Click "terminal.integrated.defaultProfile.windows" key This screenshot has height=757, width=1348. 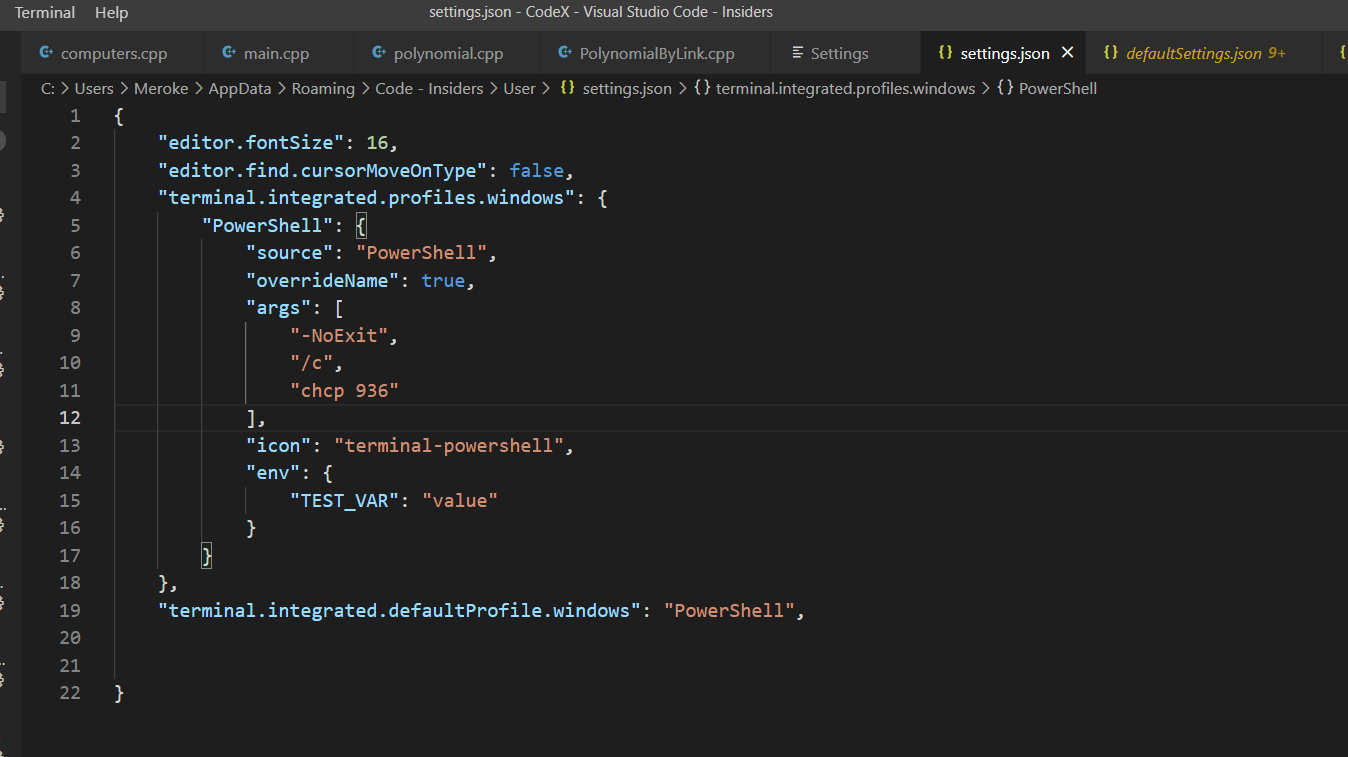(399, 611)
